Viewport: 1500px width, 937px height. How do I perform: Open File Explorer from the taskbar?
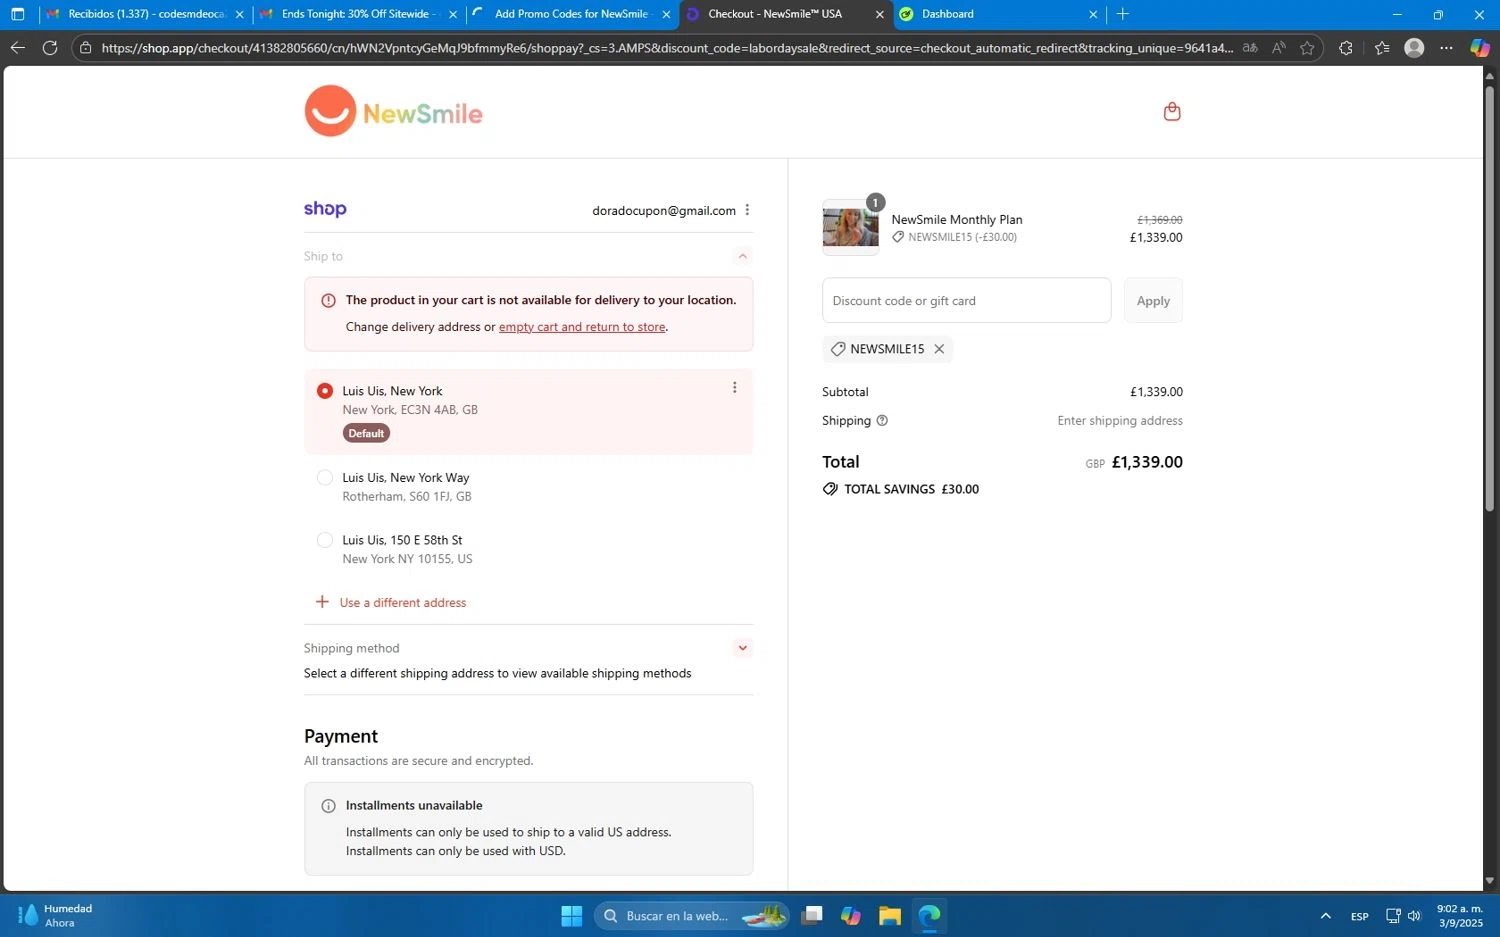click(x=889, y=916)
